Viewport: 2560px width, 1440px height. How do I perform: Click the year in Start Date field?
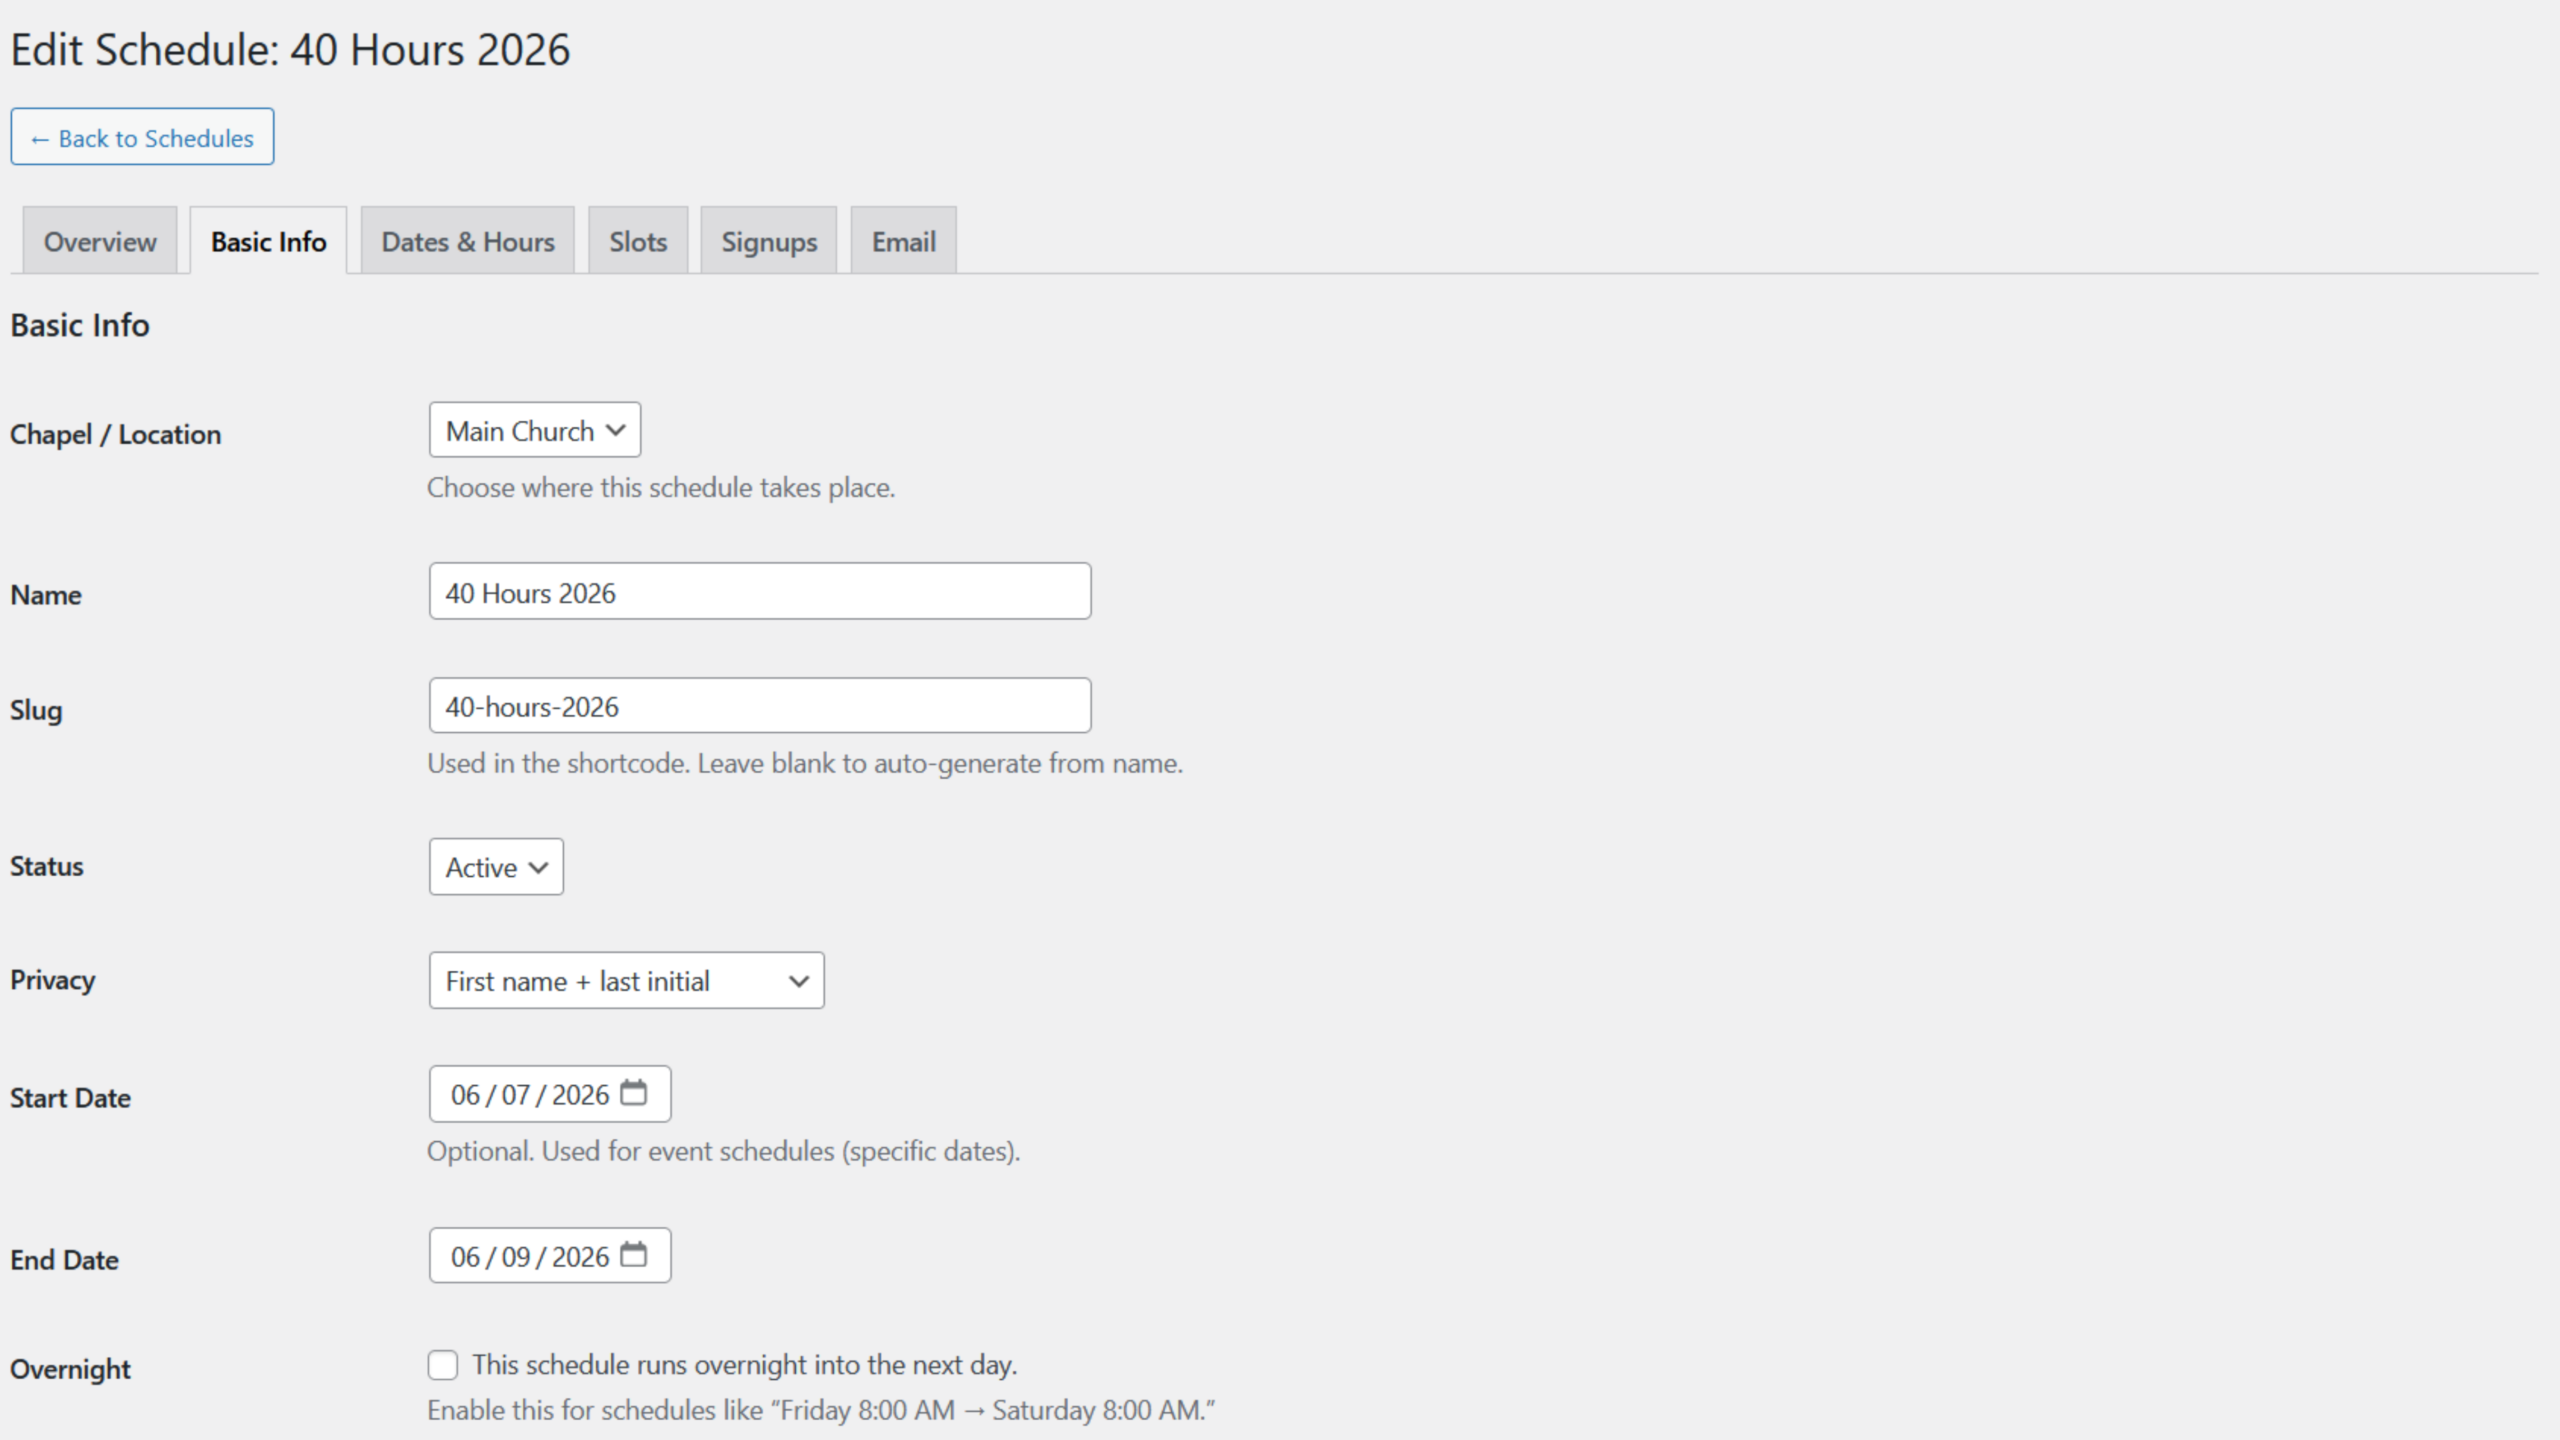tap(580, 1095)
